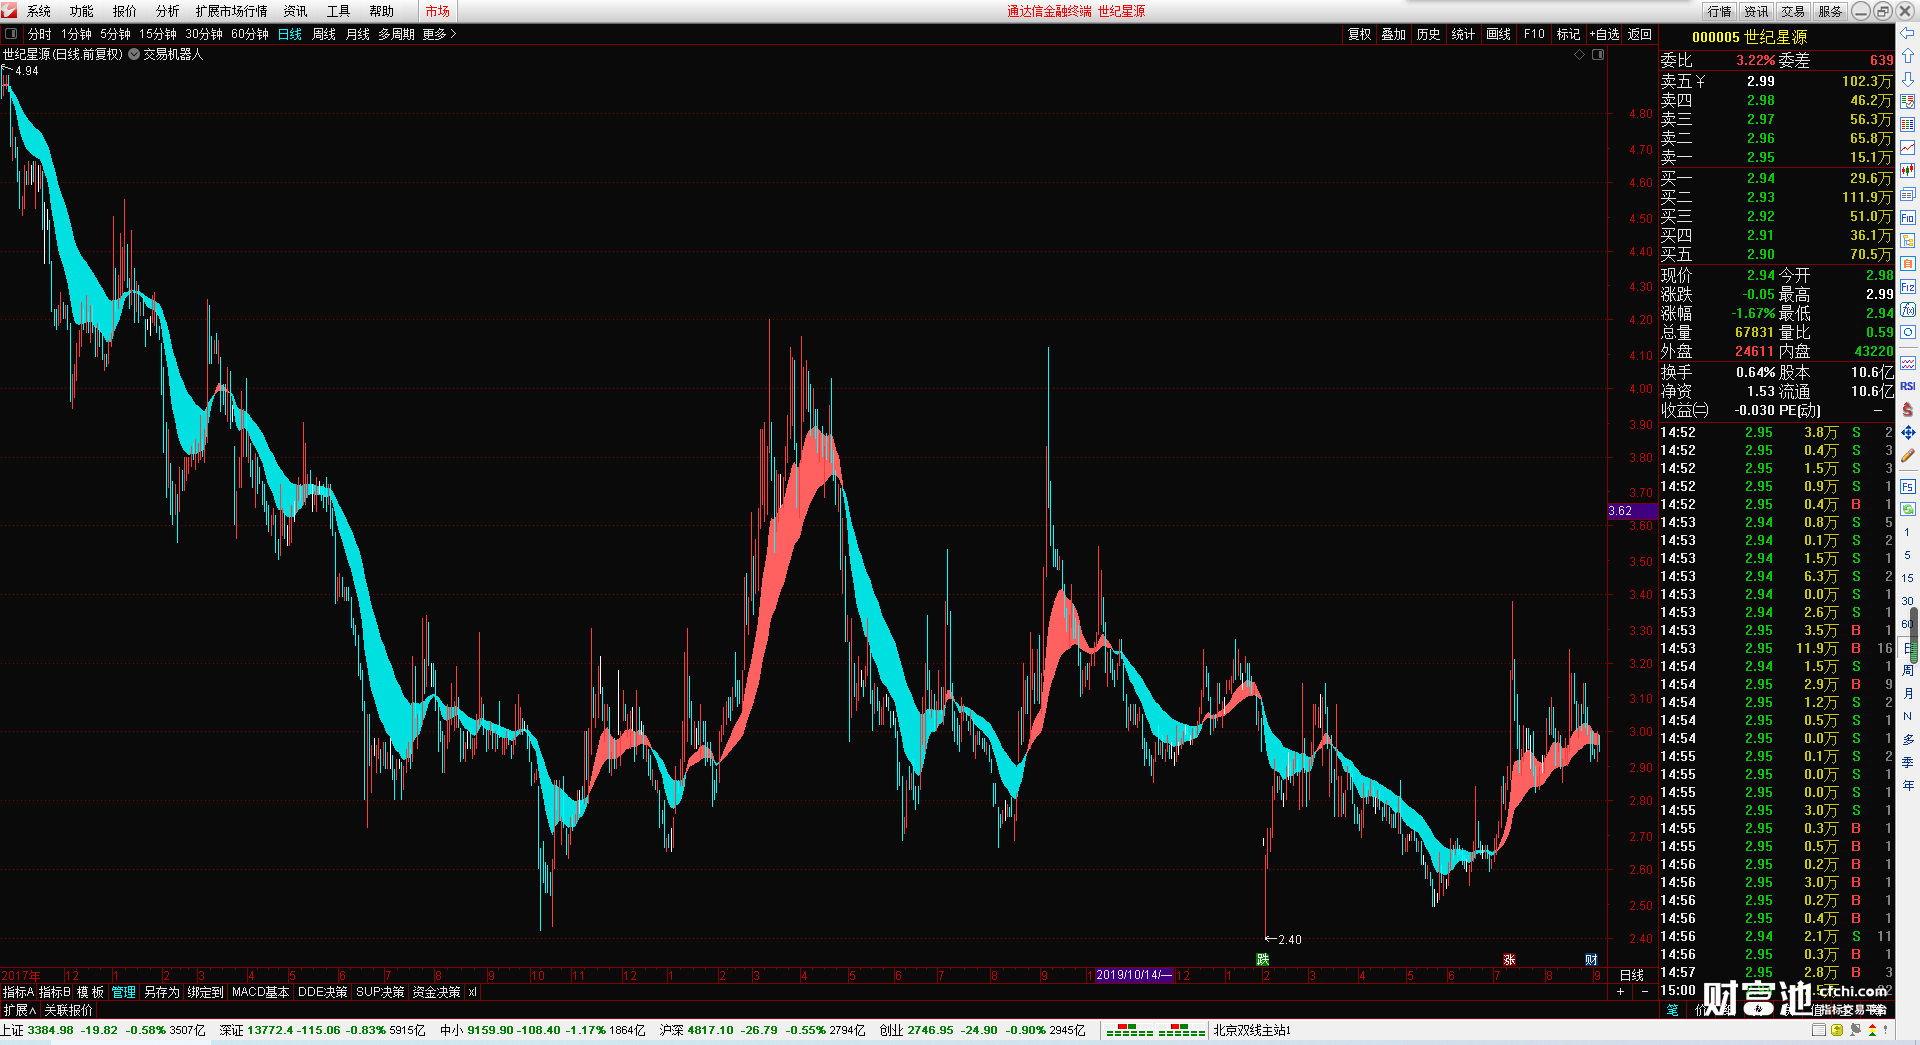
Task: Select the 指标A tab at the bottom
Action: 18,992
